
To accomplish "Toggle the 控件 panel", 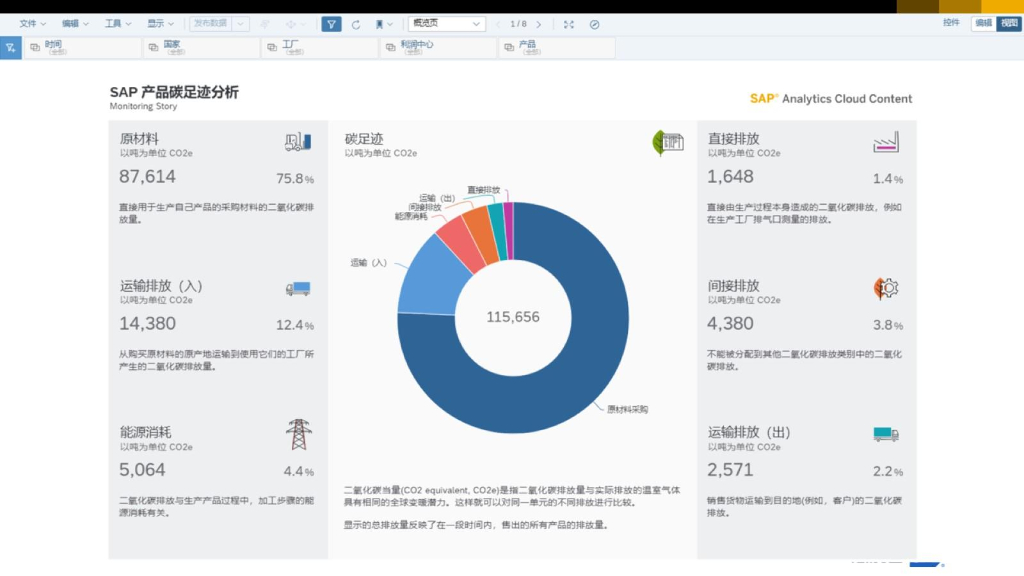I will (953, 22).
